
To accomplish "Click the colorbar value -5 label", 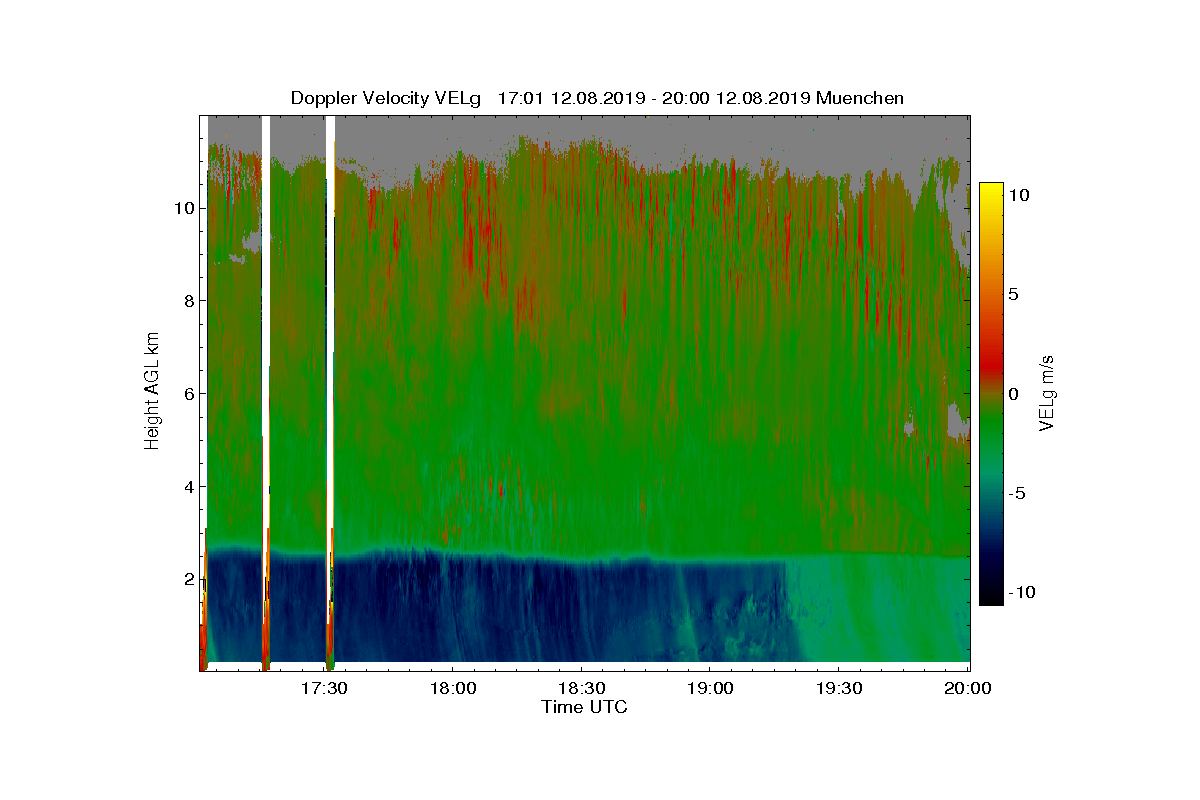I will click(x=1017, y=493).
